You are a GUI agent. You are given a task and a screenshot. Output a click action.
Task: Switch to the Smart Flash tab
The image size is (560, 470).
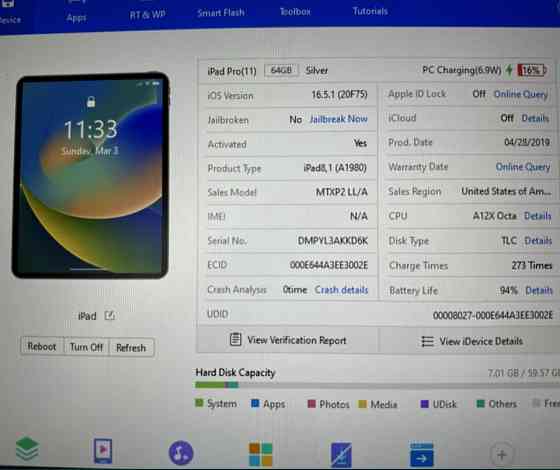pyautogui.click(x=221, y=13)
